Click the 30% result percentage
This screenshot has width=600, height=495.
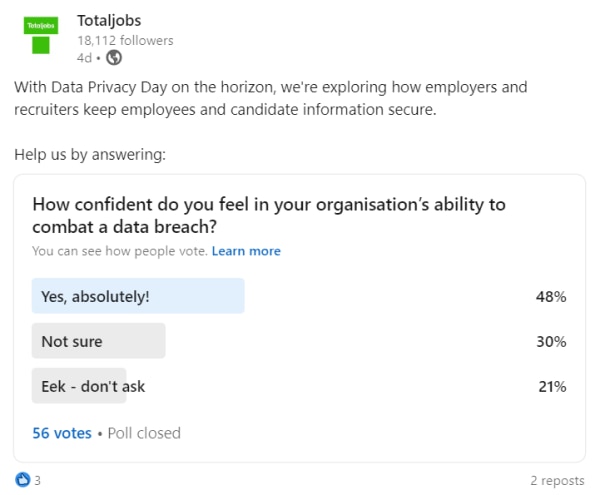tap(551, 341)
